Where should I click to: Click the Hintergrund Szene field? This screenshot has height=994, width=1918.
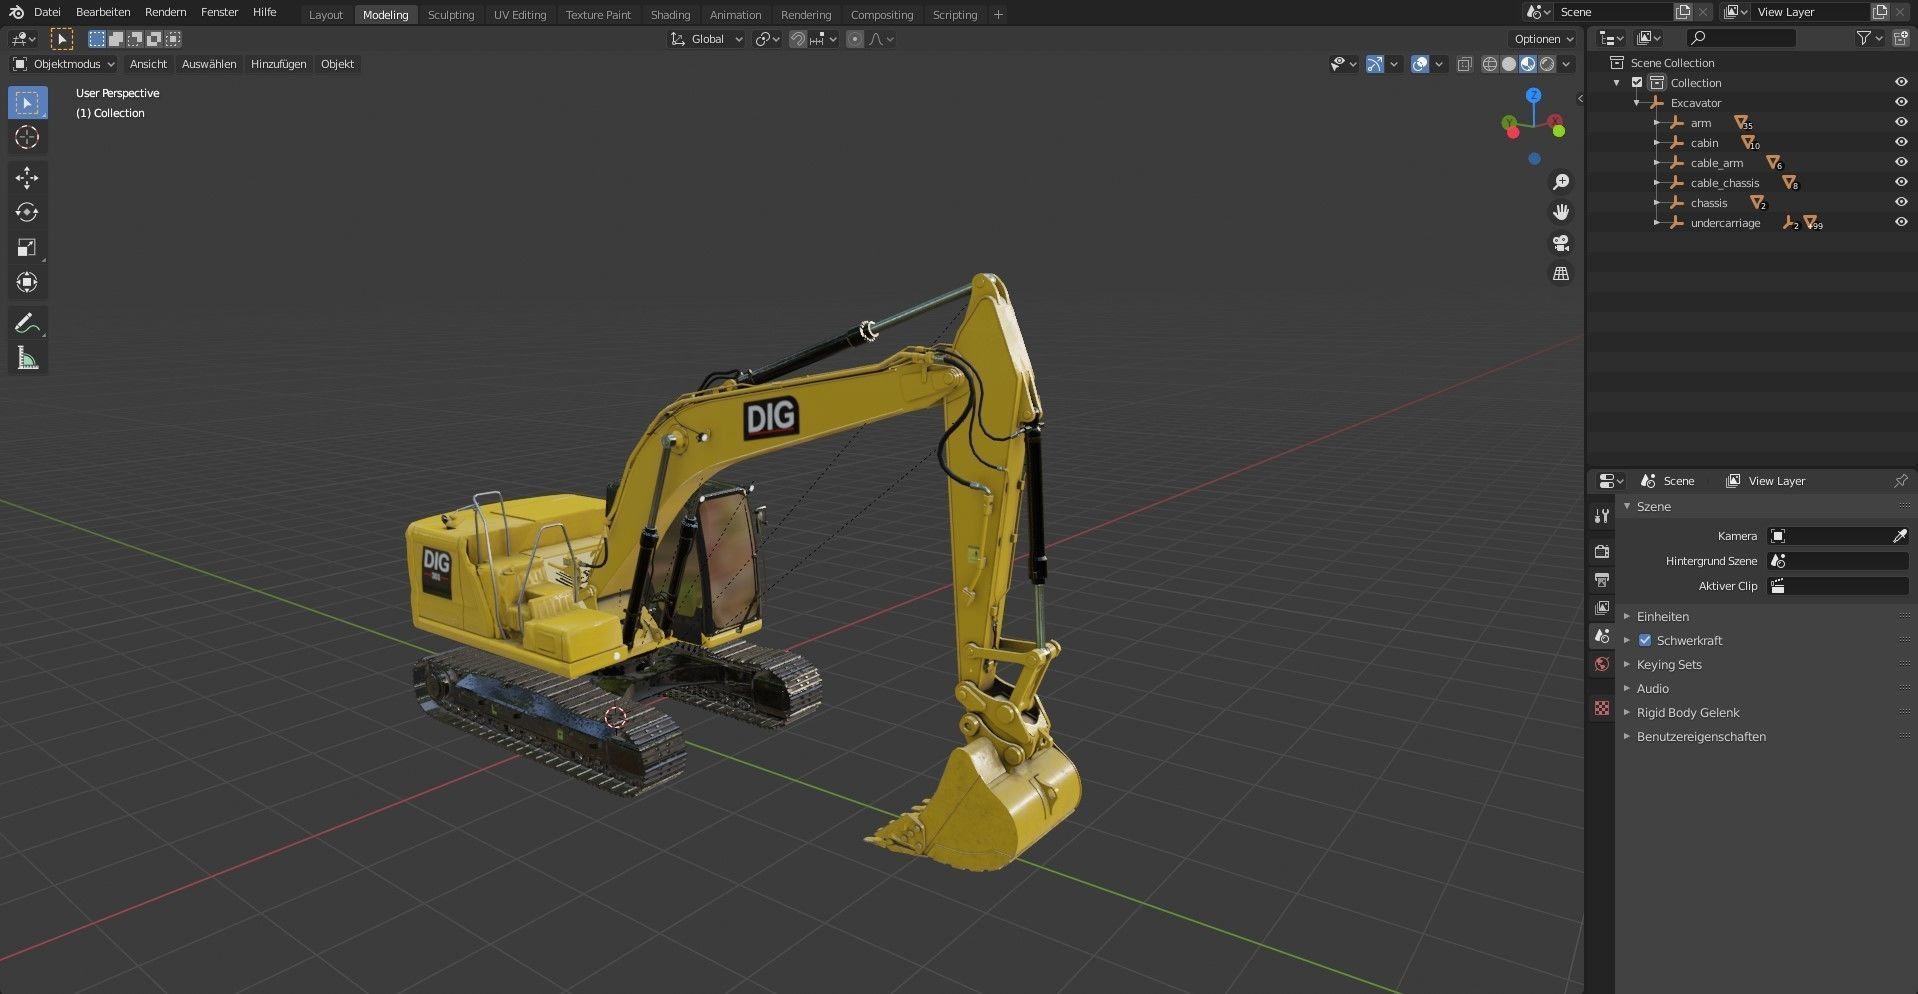click(x=1838, y=561)
